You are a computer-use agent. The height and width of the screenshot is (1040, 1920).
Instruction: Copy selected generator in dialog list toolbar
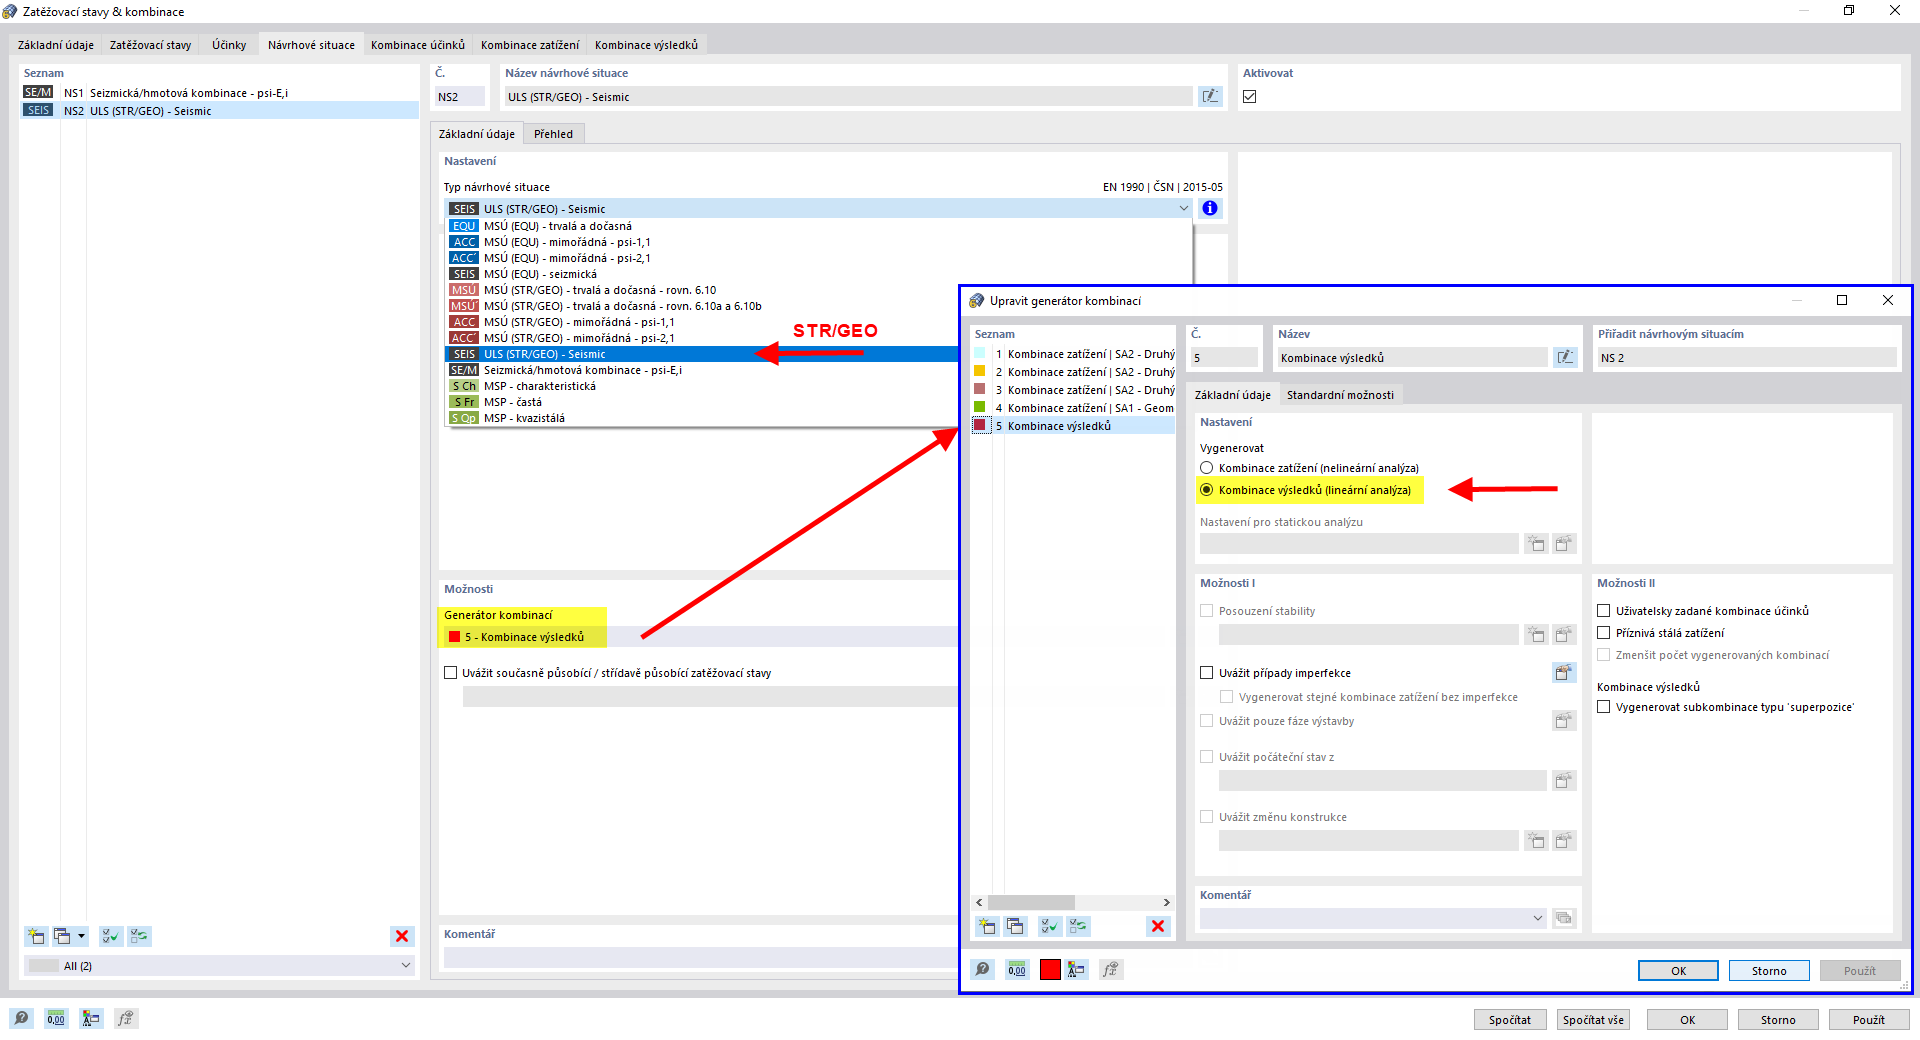pyautogui.click(x=1015, y=926)
